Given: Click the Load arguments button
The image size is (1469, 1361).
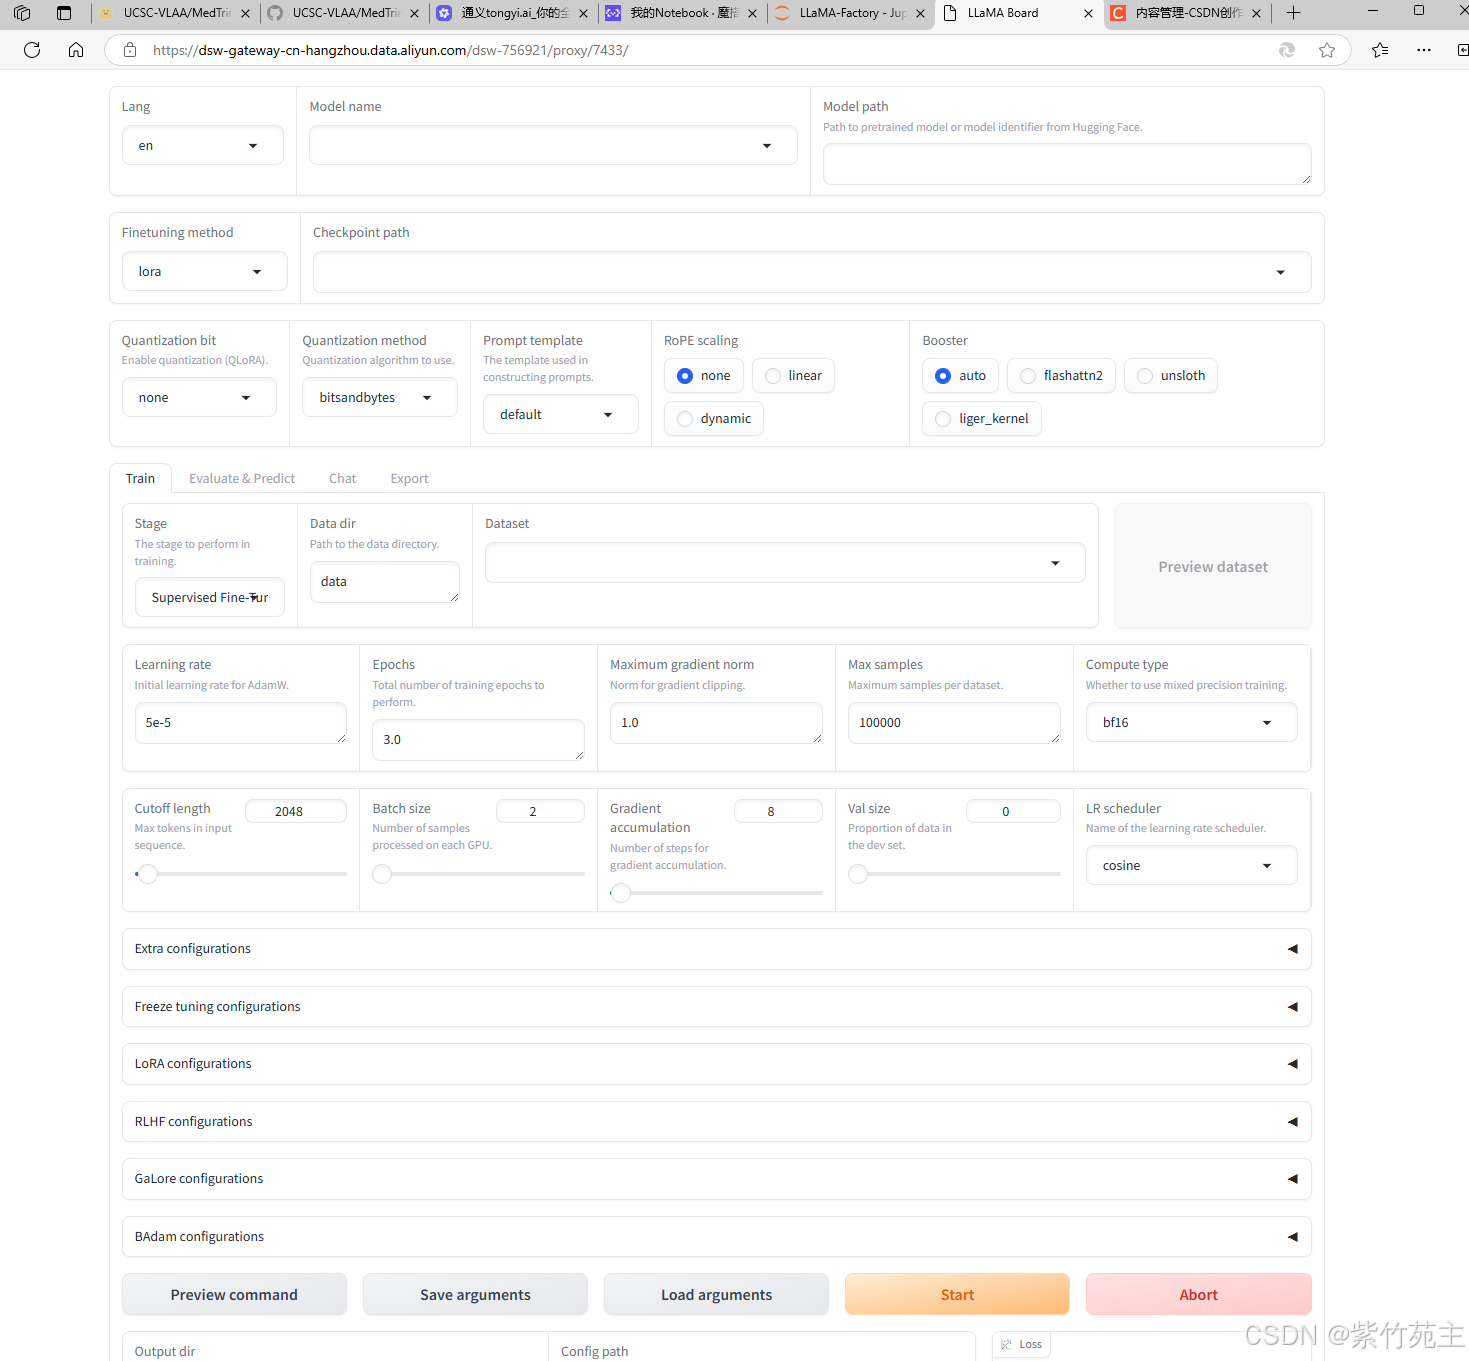Looking at the screenshot, I should pyautogui.click(x=716, y=1295).
